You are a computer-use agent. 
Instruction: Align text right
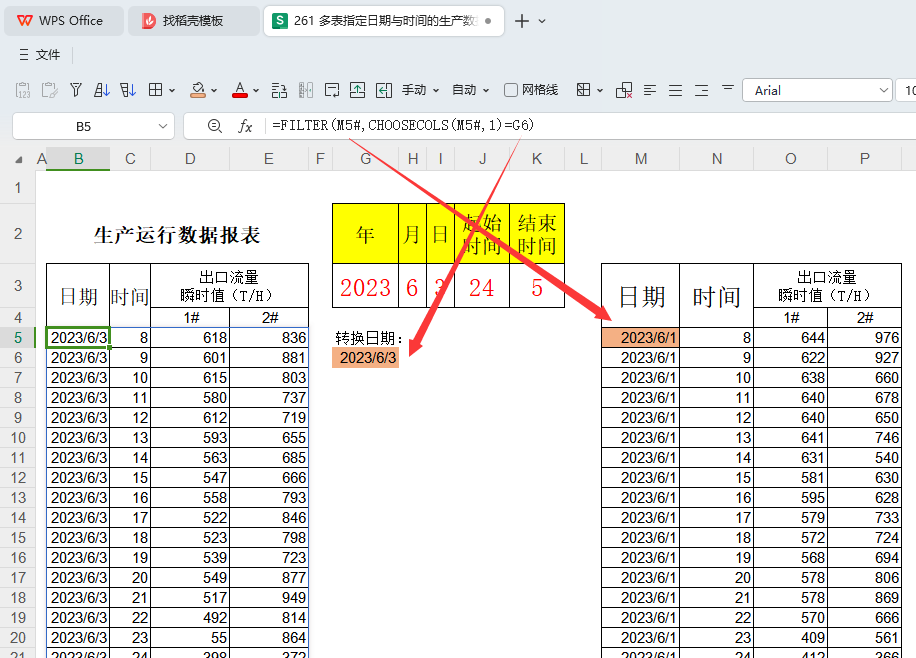tap(702, 90)
